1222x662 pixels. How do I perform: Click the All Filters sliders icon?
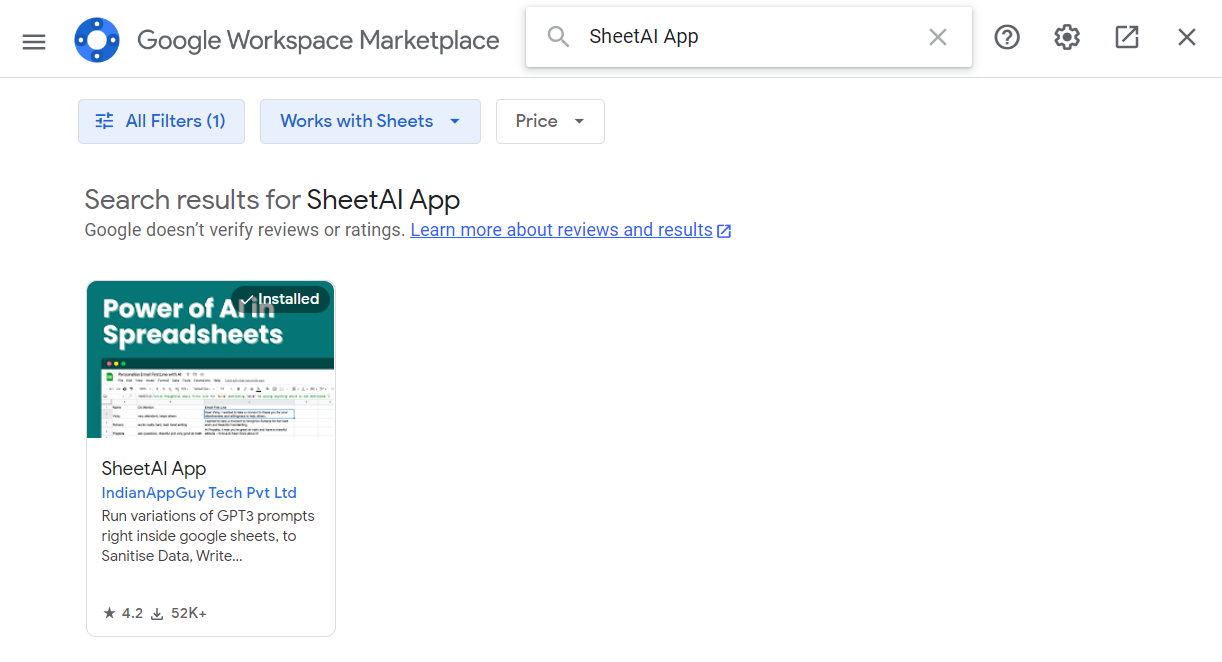coord(104,121)
